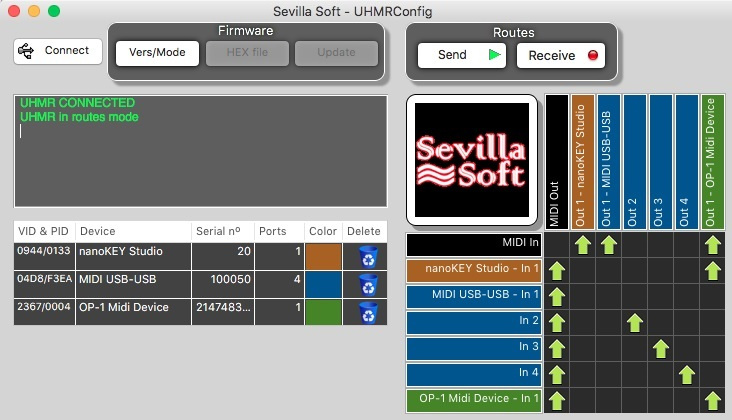Select the Out 4 column header
Screen dimensions: 732x420
pos(687,162)
